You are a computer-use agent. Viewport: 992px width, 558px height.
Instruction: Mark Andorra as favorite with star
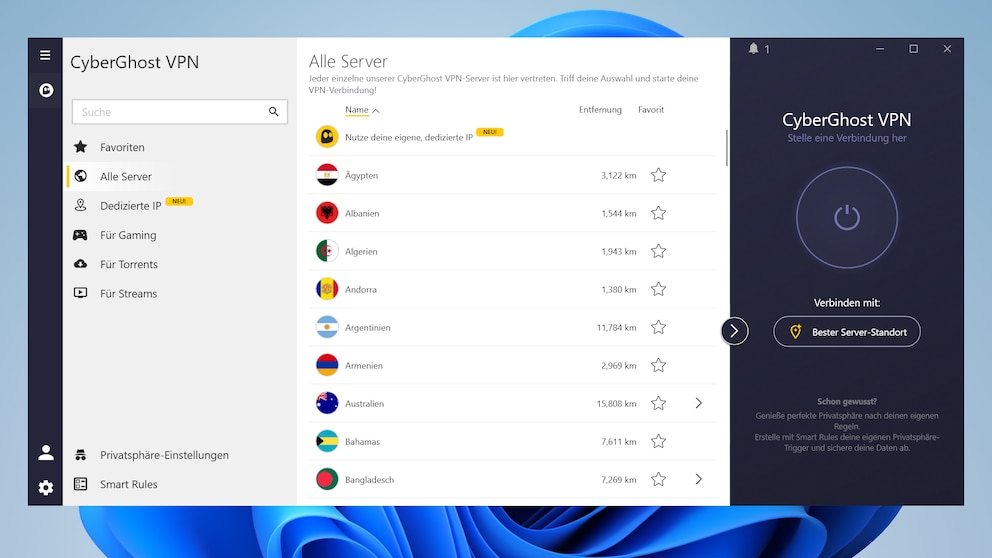(659, 289)
